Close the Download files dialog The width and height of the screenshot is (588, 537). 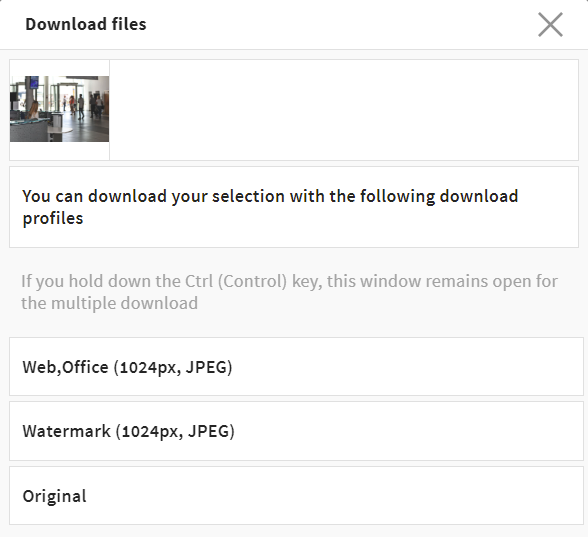[550, 24]
